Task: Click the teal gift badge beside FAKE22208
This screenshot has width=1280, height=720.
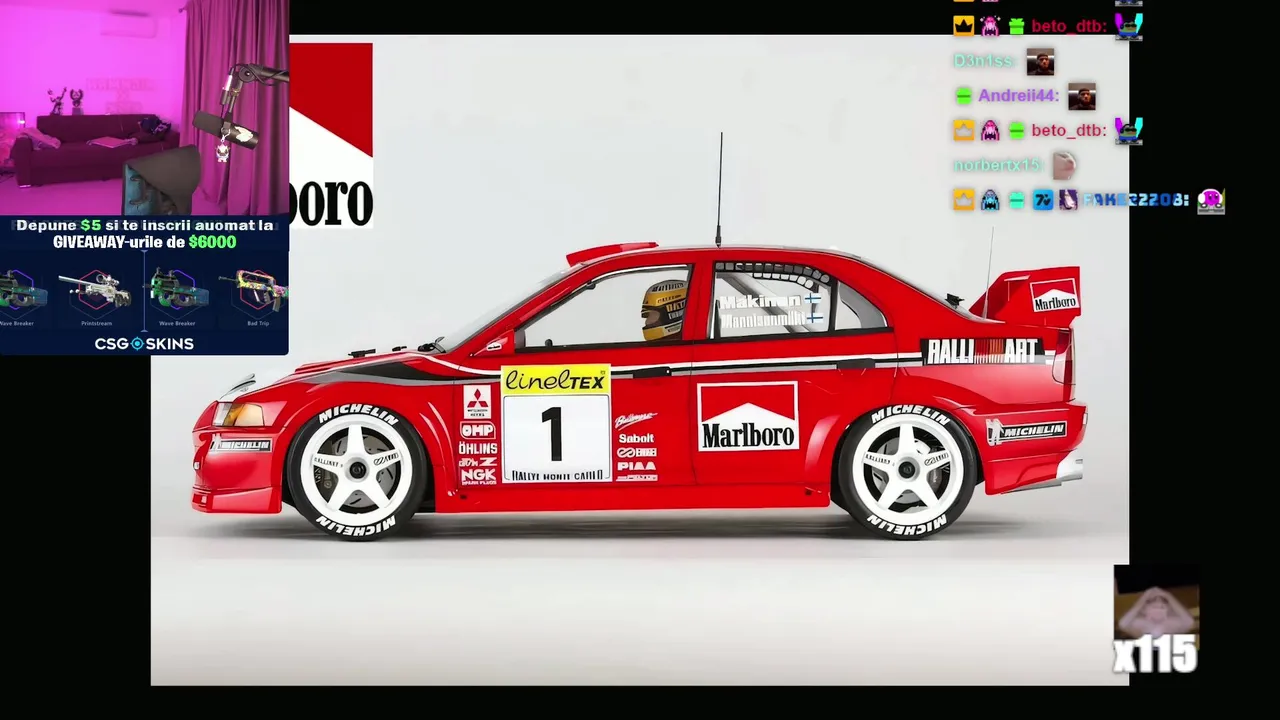Action: (1016, 200)
